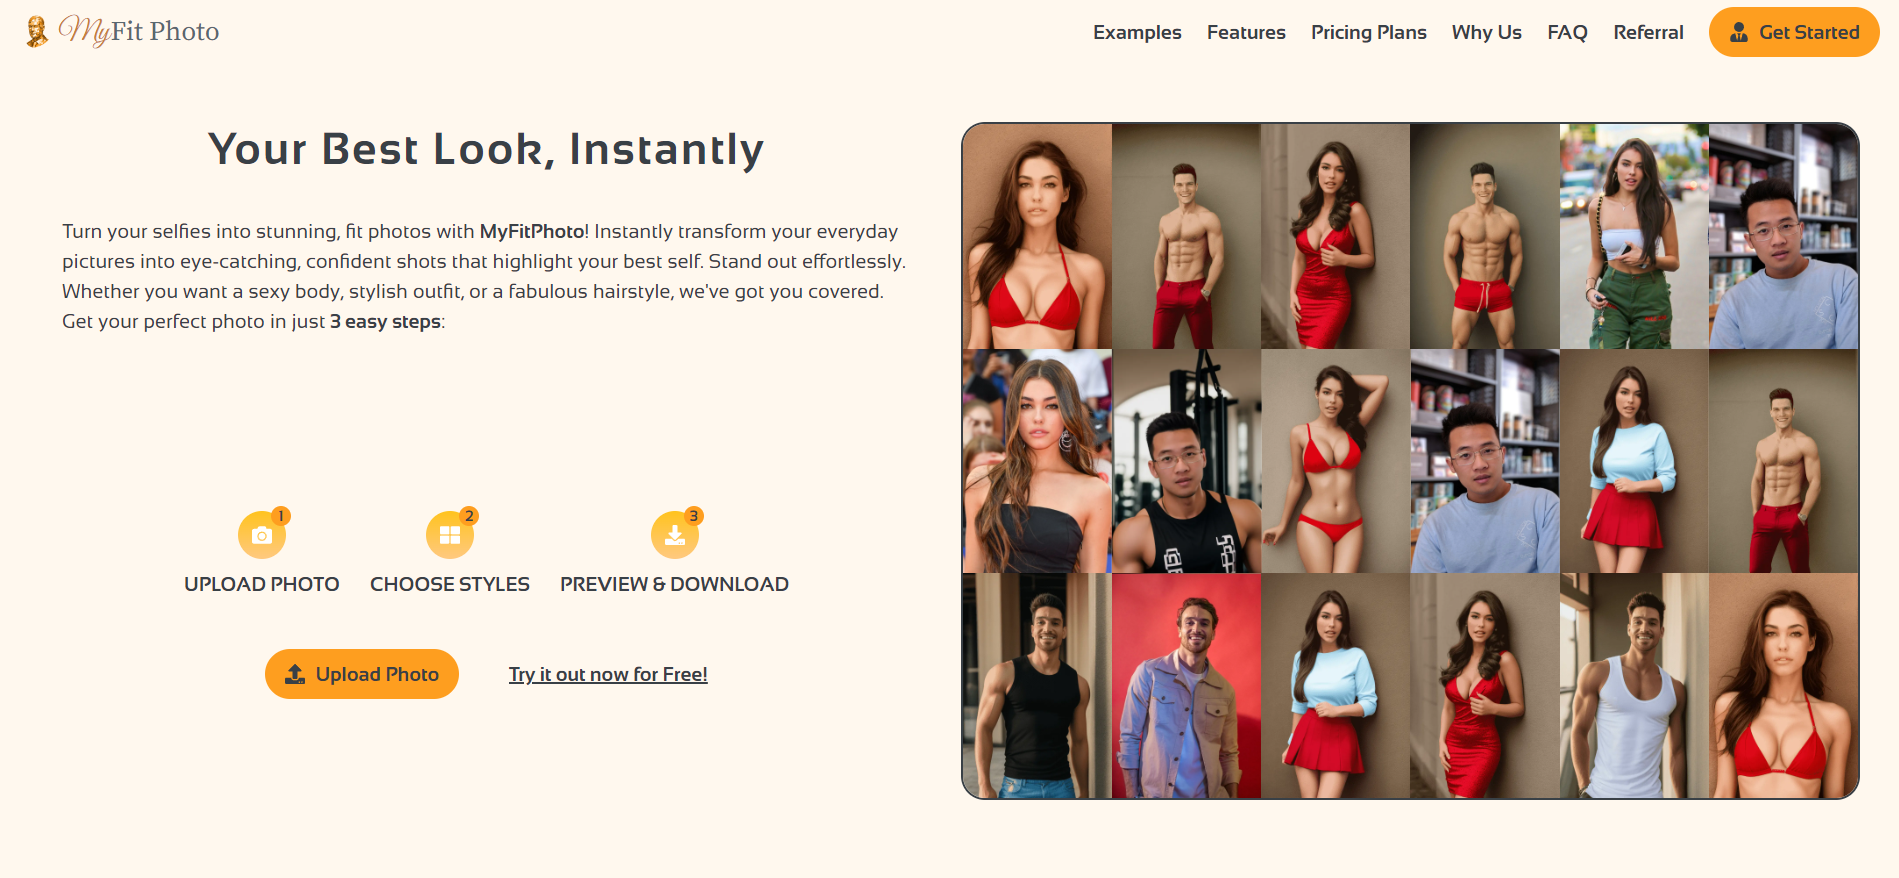This screenshot has height=878, width=1899.
Task: Click the Get Started button
Action: [x=1794, y=32]
